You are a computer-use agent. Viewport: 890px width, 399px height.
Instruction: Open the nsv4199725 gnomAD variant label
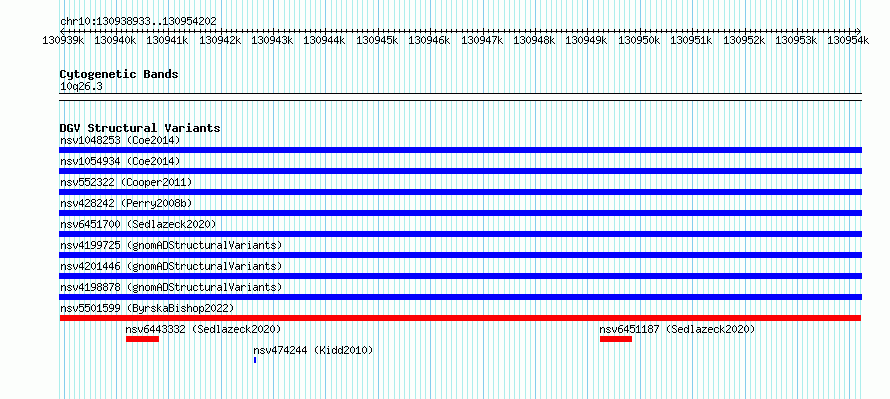(171, 245)
